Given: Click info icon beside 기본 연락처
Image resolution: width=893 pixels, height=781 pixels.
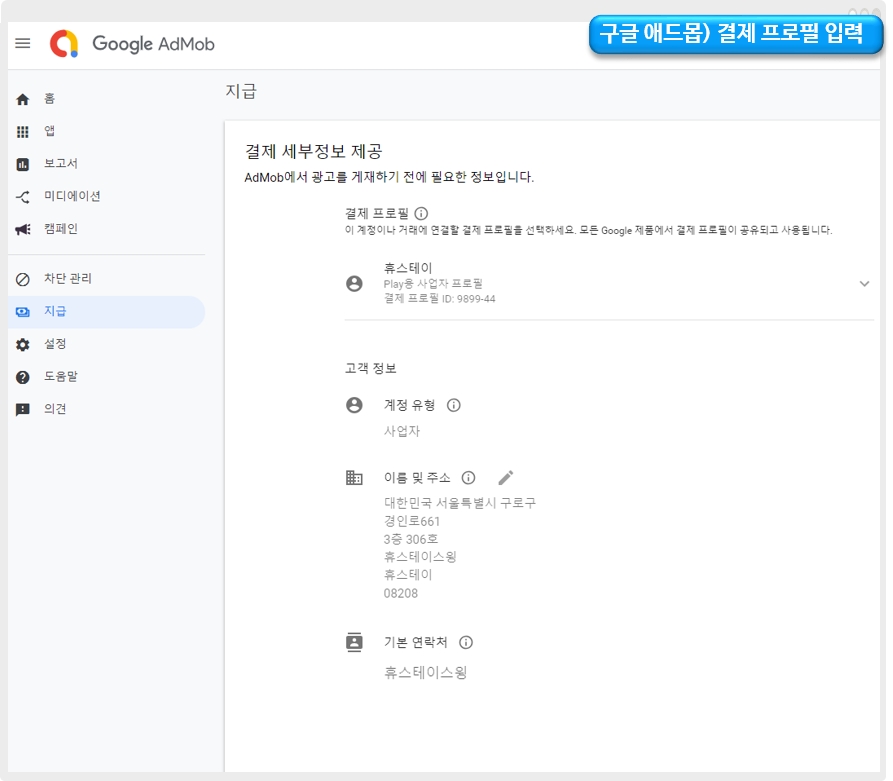Looking at the screenshot, I should point(466,643).
